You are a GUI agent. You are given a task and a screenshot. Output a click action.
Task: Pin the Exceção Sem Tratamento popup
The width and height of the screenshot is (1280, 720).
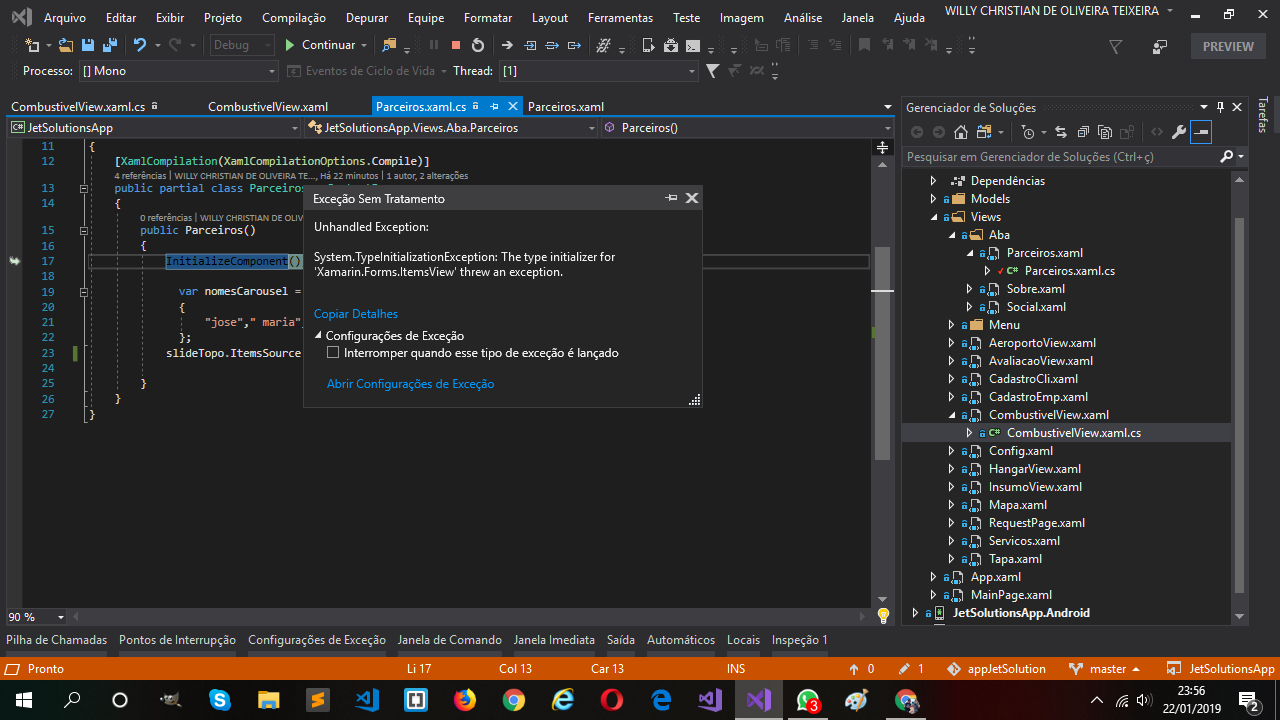point(672,198)
